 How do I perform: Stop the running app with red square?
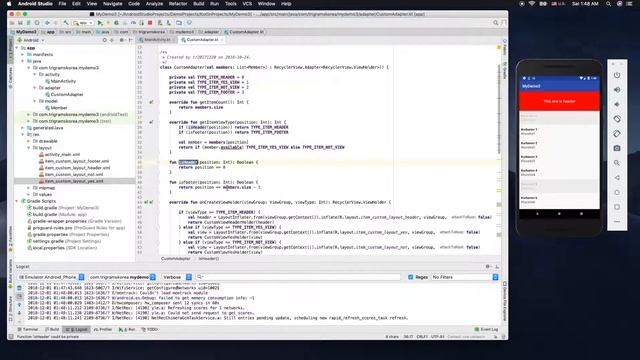coord(150,23)
